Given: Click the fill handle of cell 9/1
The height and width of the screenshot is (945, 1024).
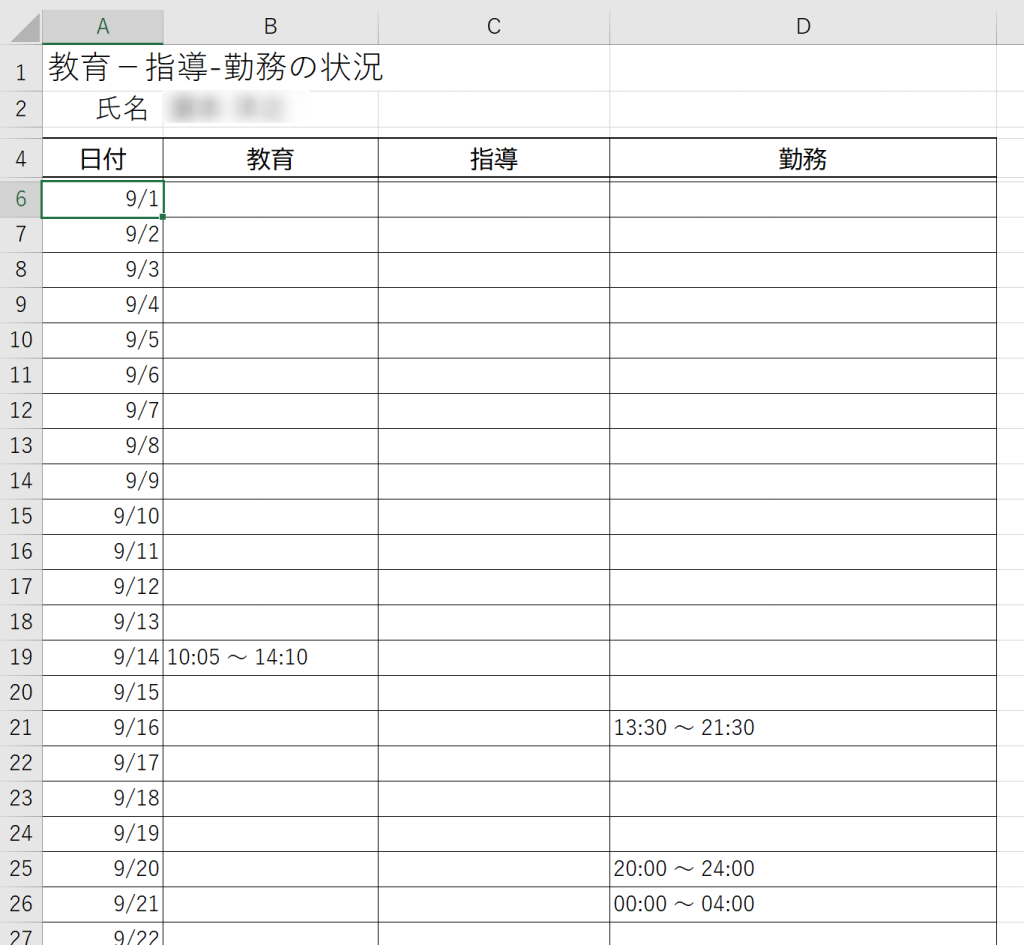Looking at the screenshot, I should pos(162,216).
